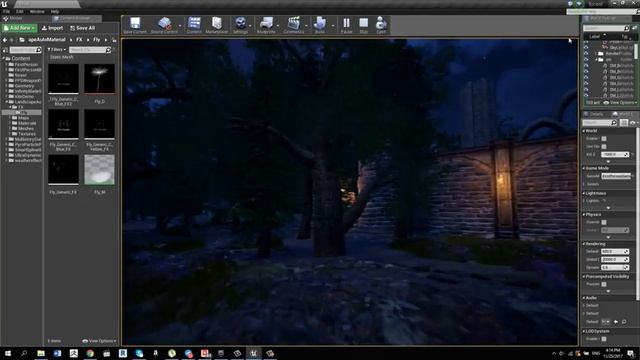Click the World Outliner search field
640x360 pixels.
pyautogui.click(x=606, y=28)
